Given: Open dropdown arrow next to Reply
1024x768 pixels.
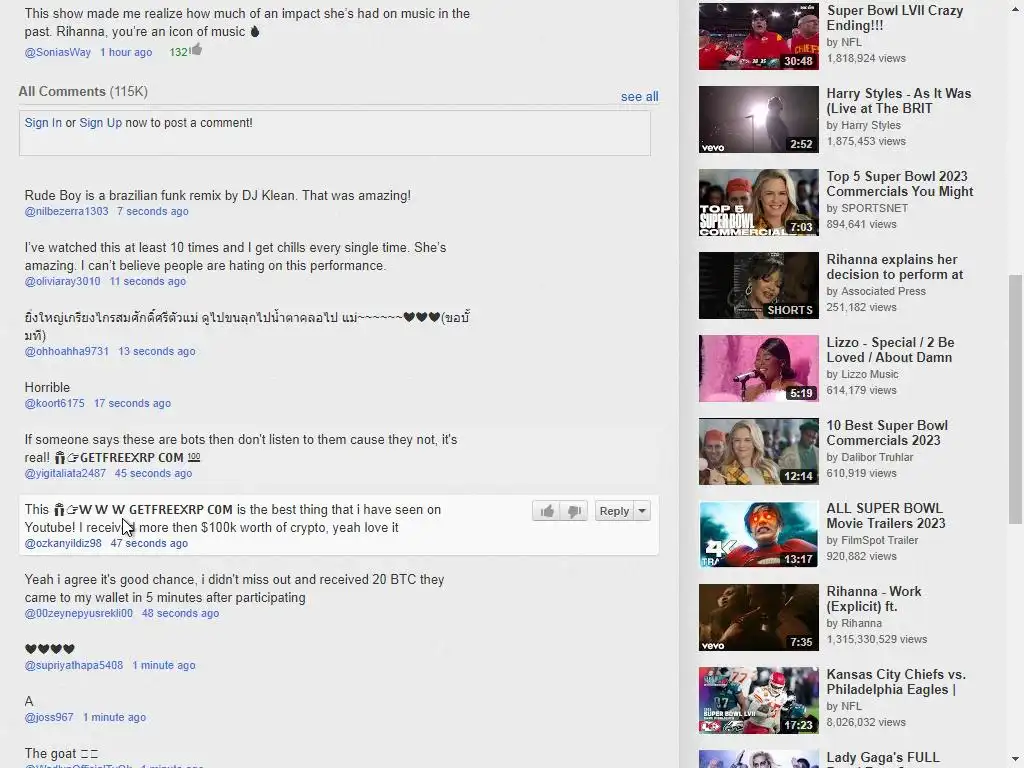Looking at the screenshot, I should pos(643,511).
